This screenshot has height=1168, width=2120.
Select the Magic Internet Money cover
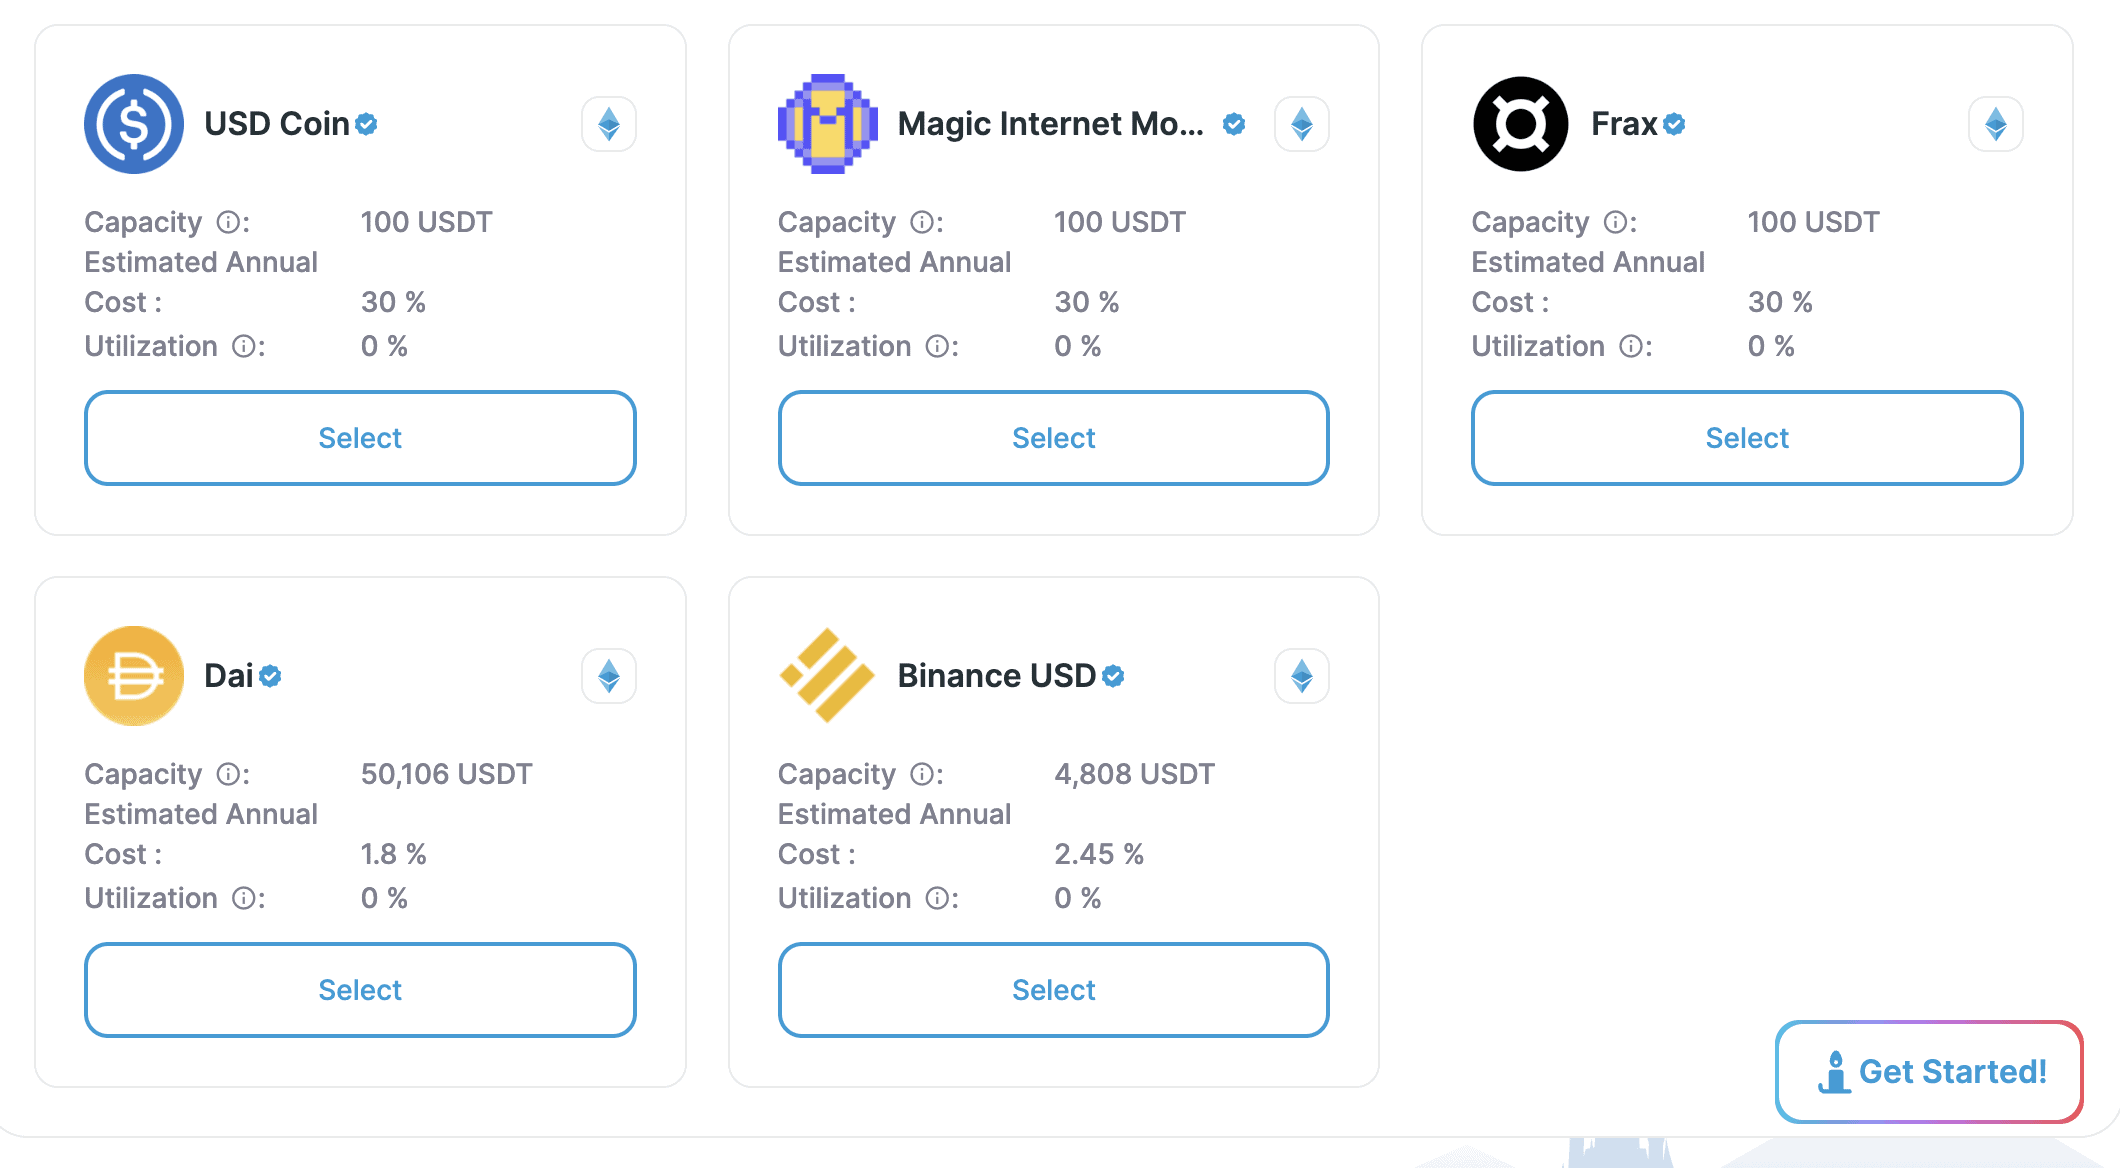pos(1053,438)
